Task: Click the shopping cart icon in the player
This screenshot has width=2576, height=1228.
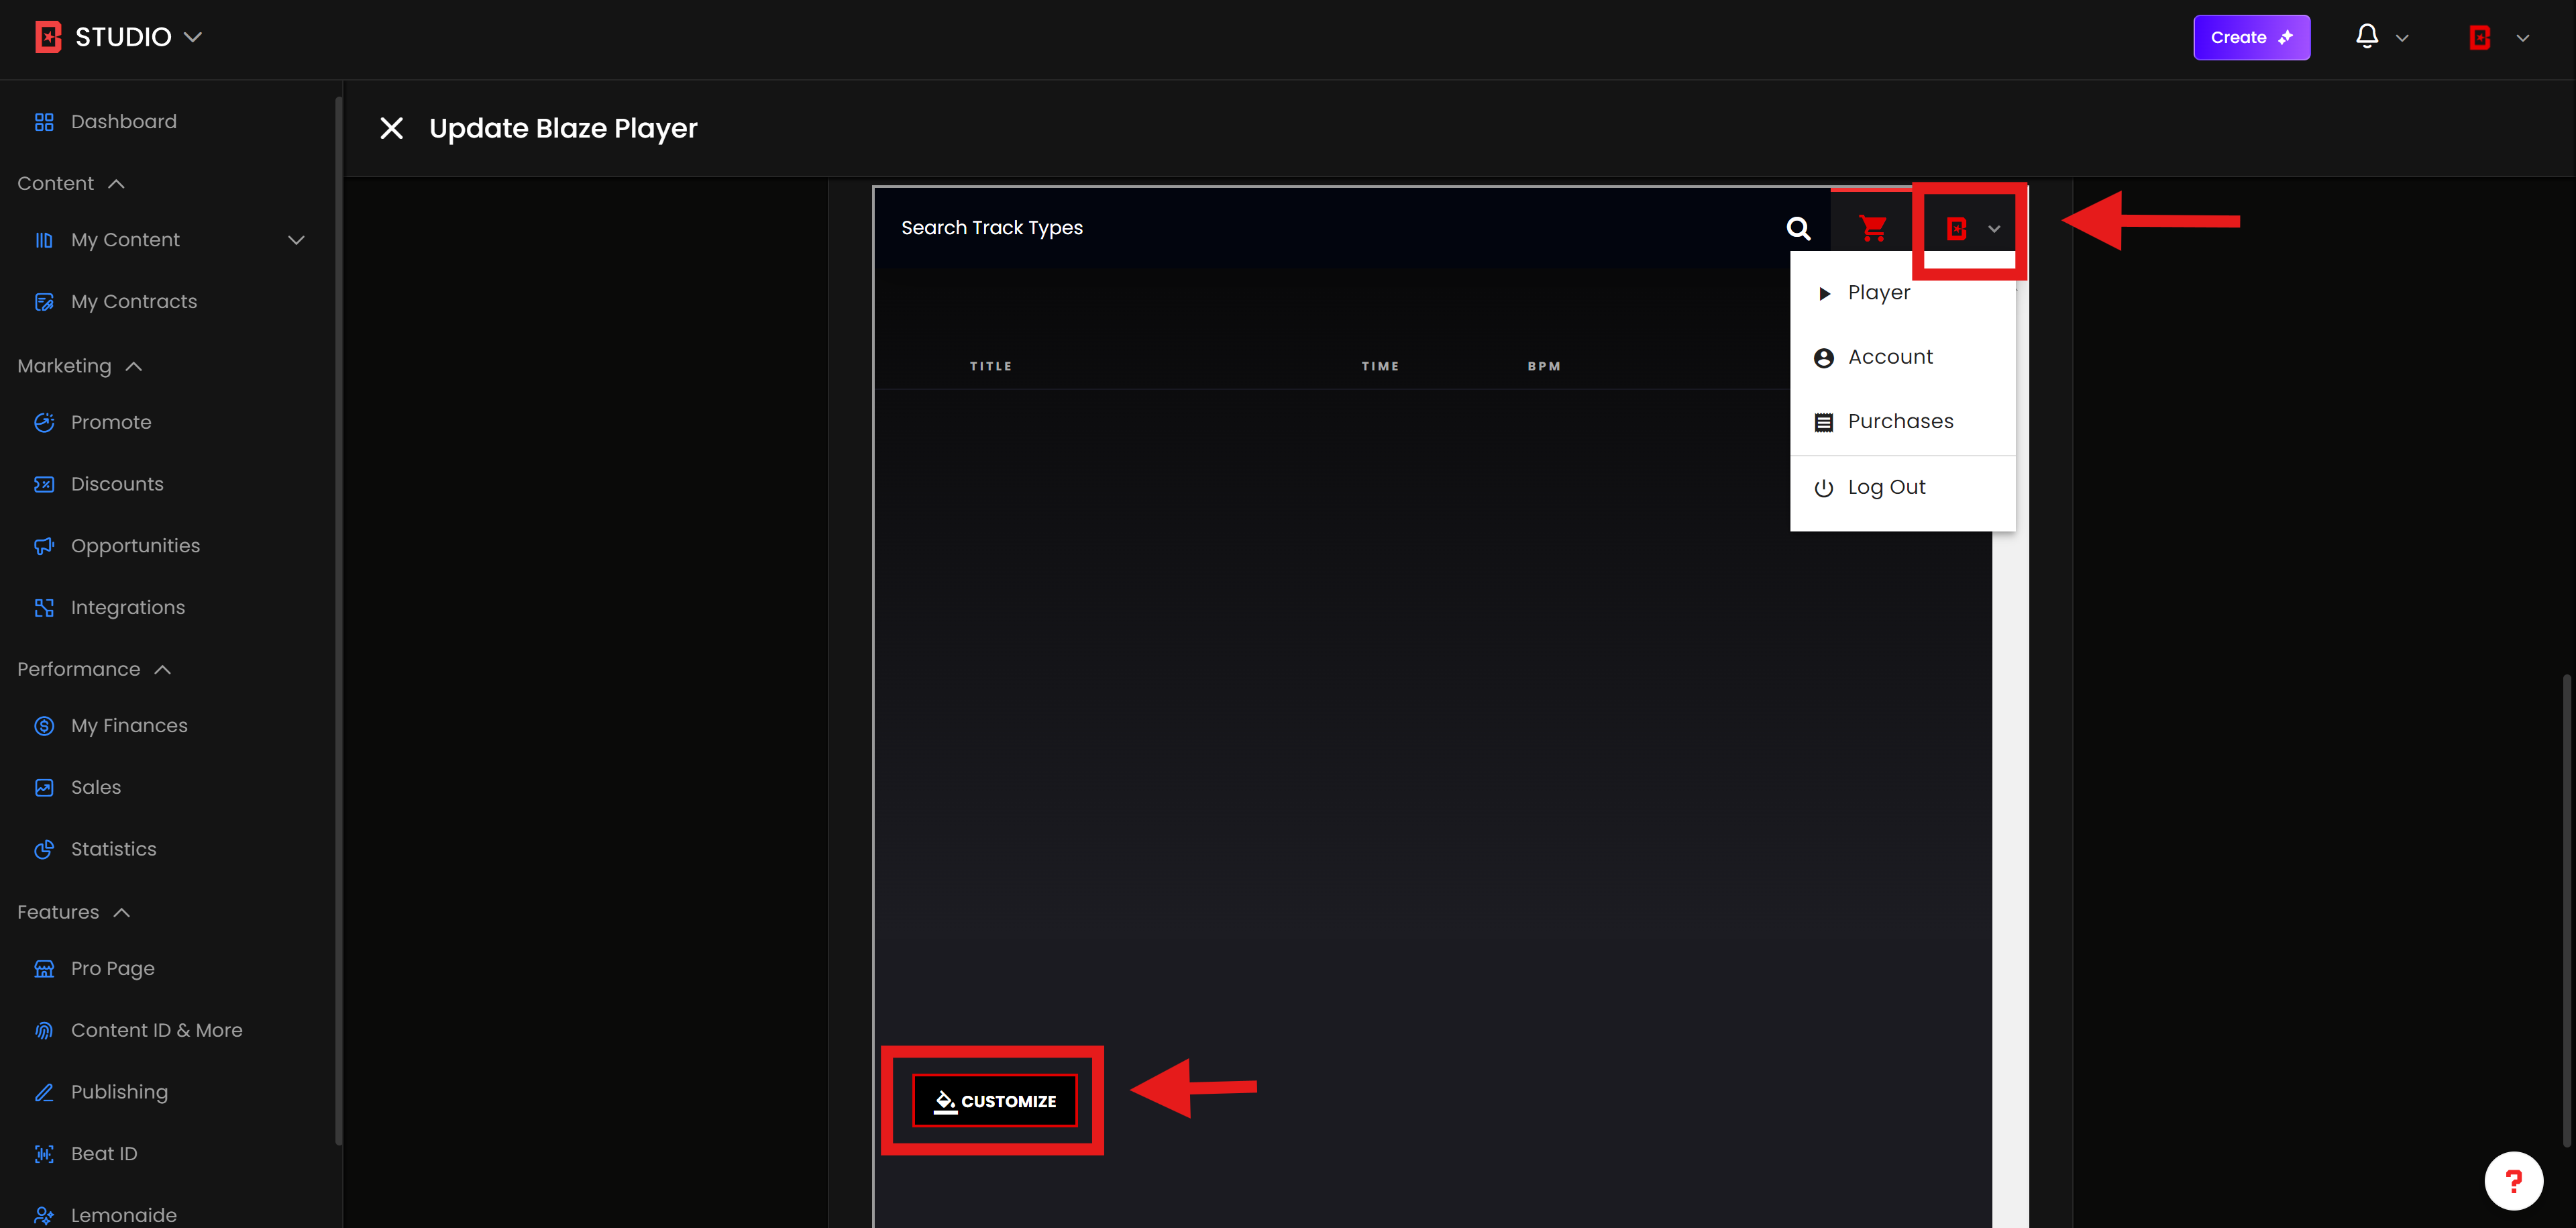Action: tap(1872, 228)
